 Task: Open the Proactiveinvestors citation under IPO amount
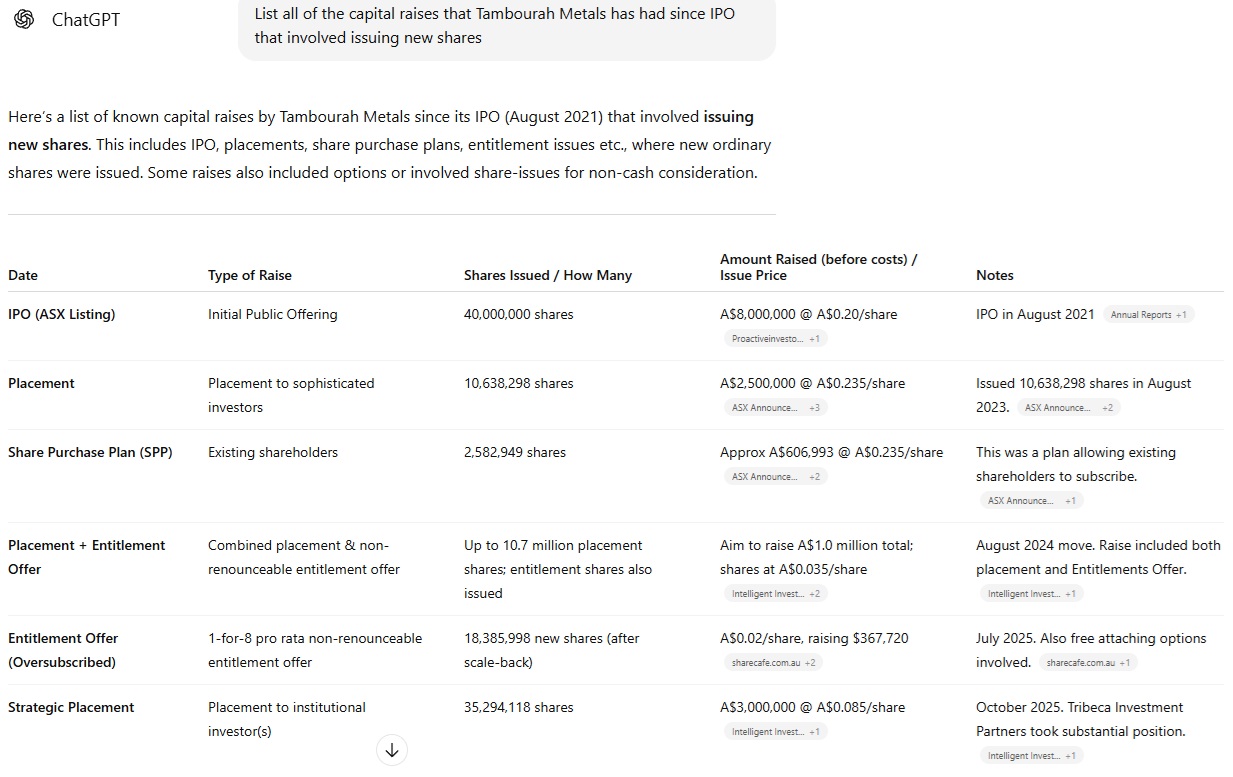click(774, 339)
